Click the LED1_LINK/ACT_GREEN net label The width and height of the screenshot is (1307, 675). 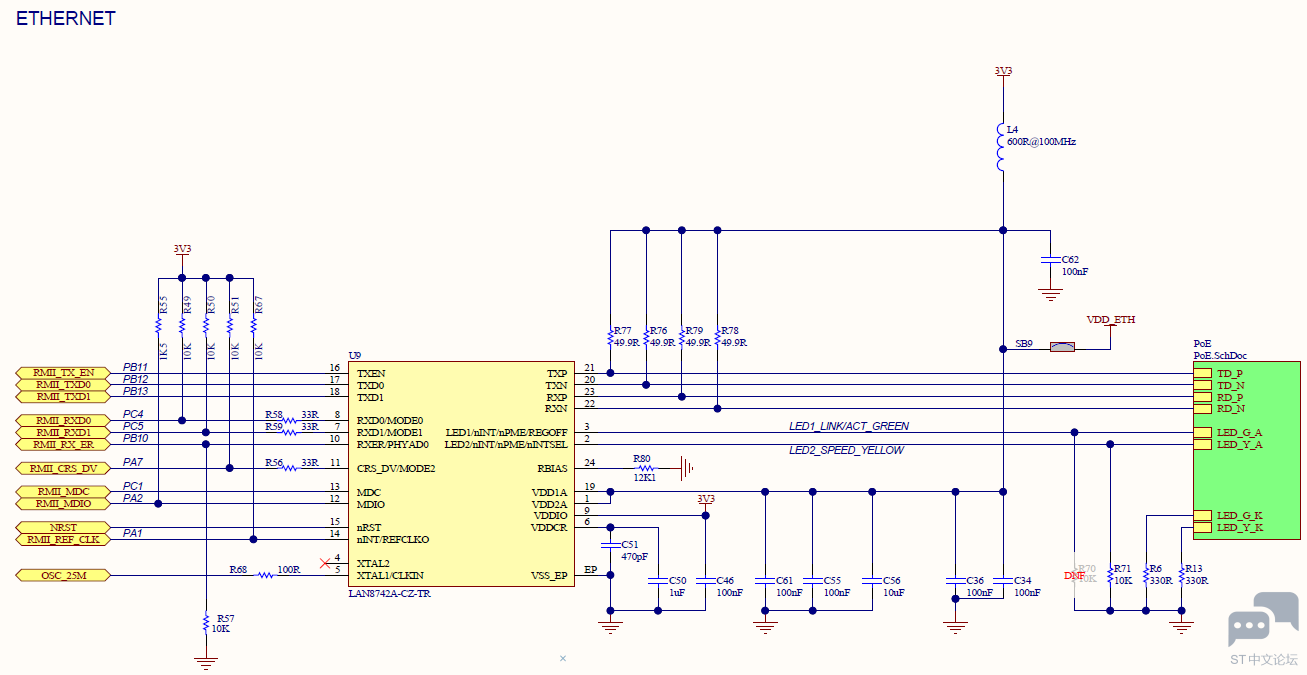pyautogui.click(x=849, y=426)
